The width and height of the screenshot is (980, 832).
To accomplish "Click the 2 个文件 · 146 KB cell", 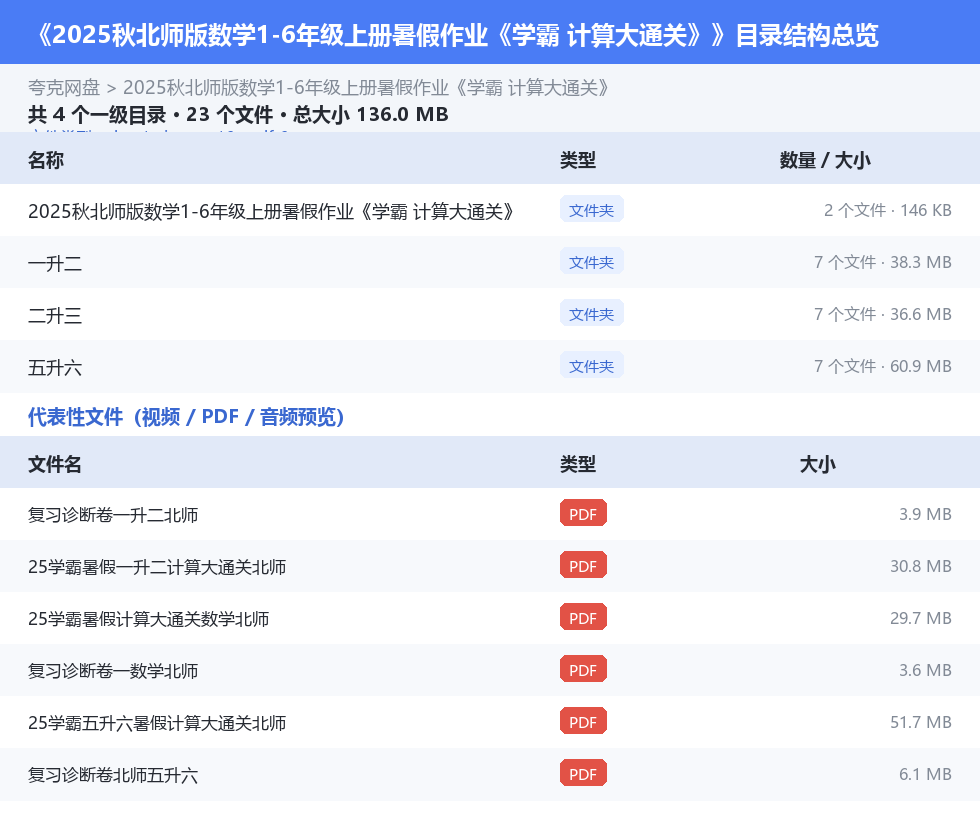I will pos(888,210).
